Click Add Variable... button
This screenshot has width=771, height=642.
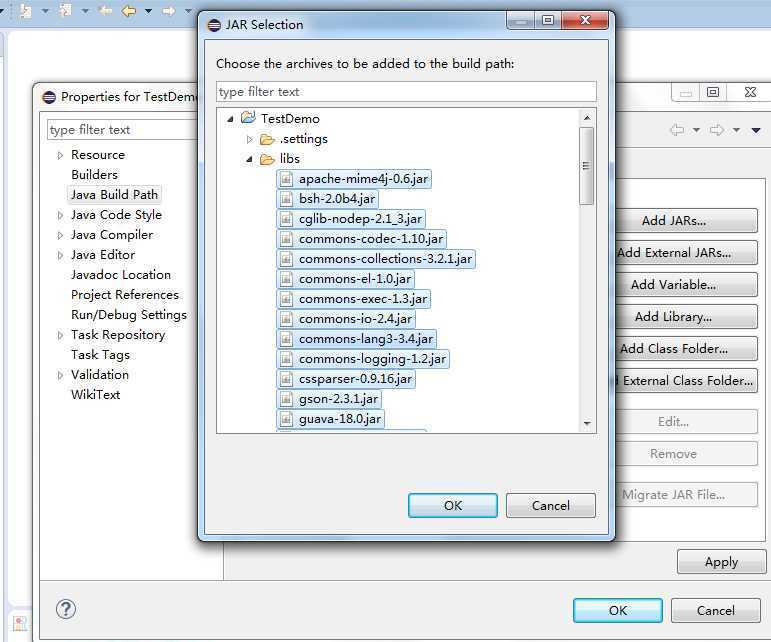pyautogui.click(x=686, y=285)
